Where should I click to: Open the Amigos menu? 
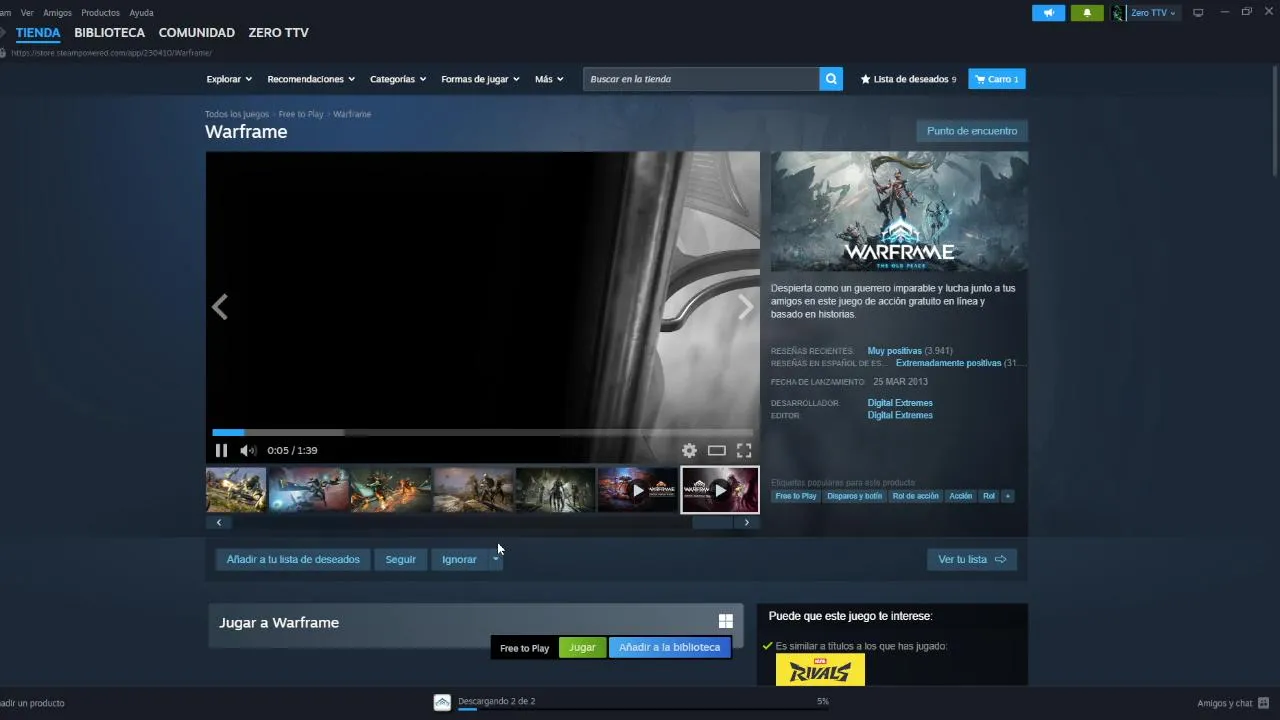pos(57,13)
